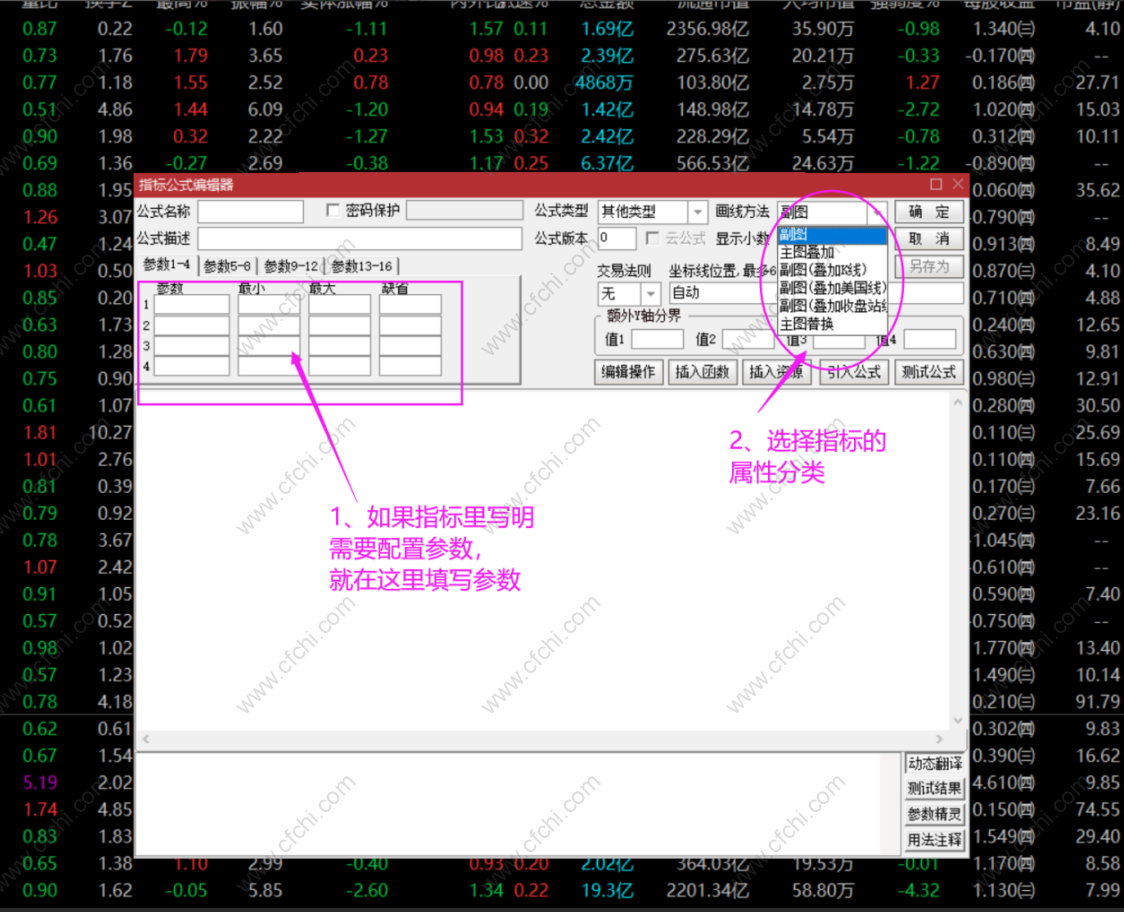Collapse the 画线方法 dropdown arrow
Viewport: 1124px width, 912px height.
876,212
